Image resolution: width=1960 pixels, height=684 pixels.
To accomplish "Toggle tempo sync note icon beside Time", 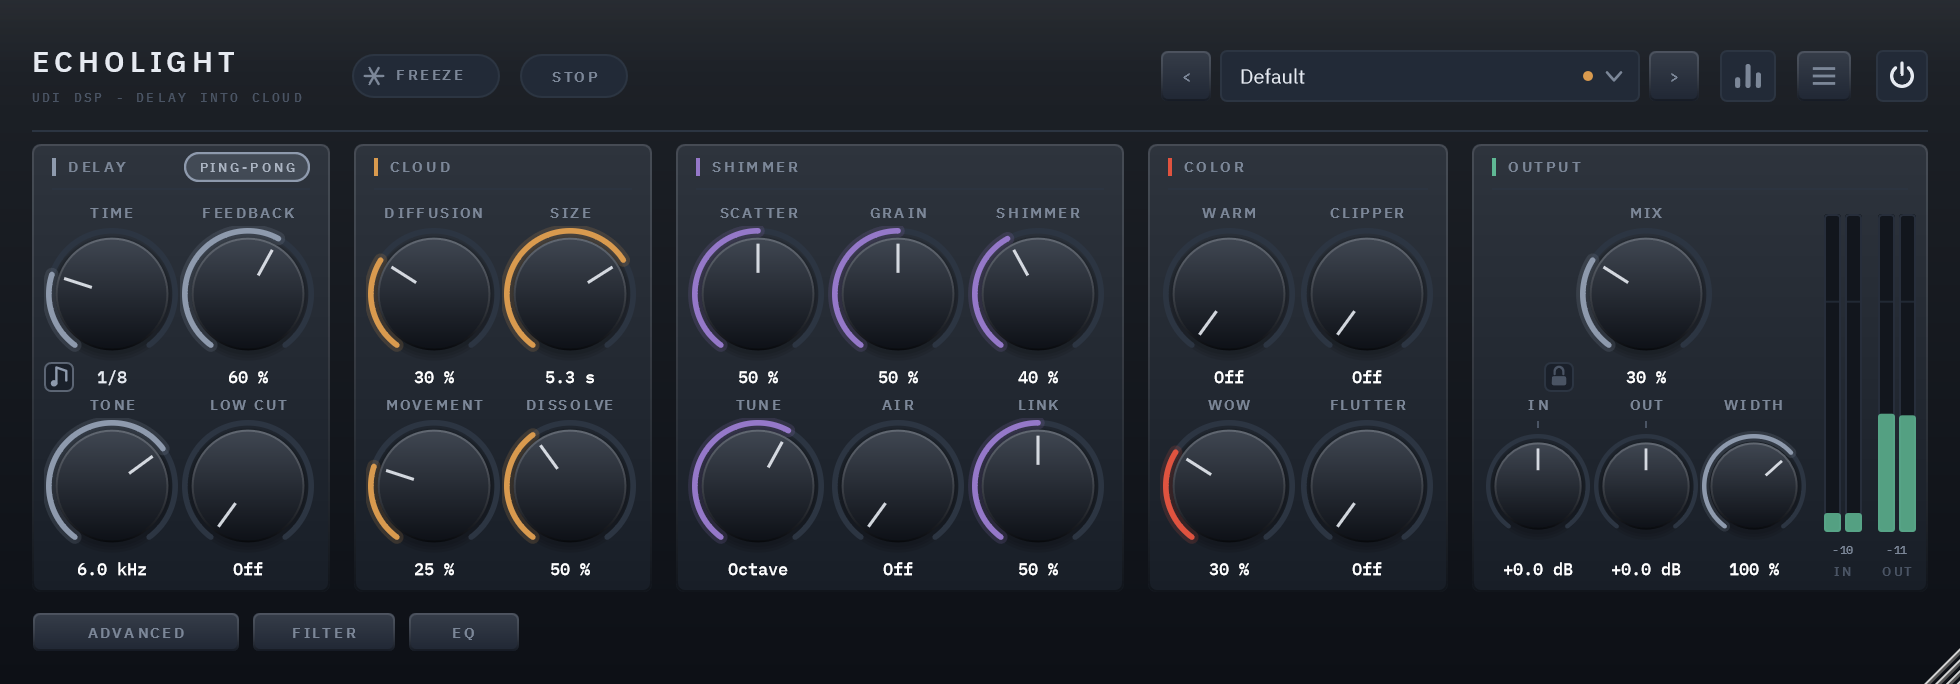I will tap(59, 377).
